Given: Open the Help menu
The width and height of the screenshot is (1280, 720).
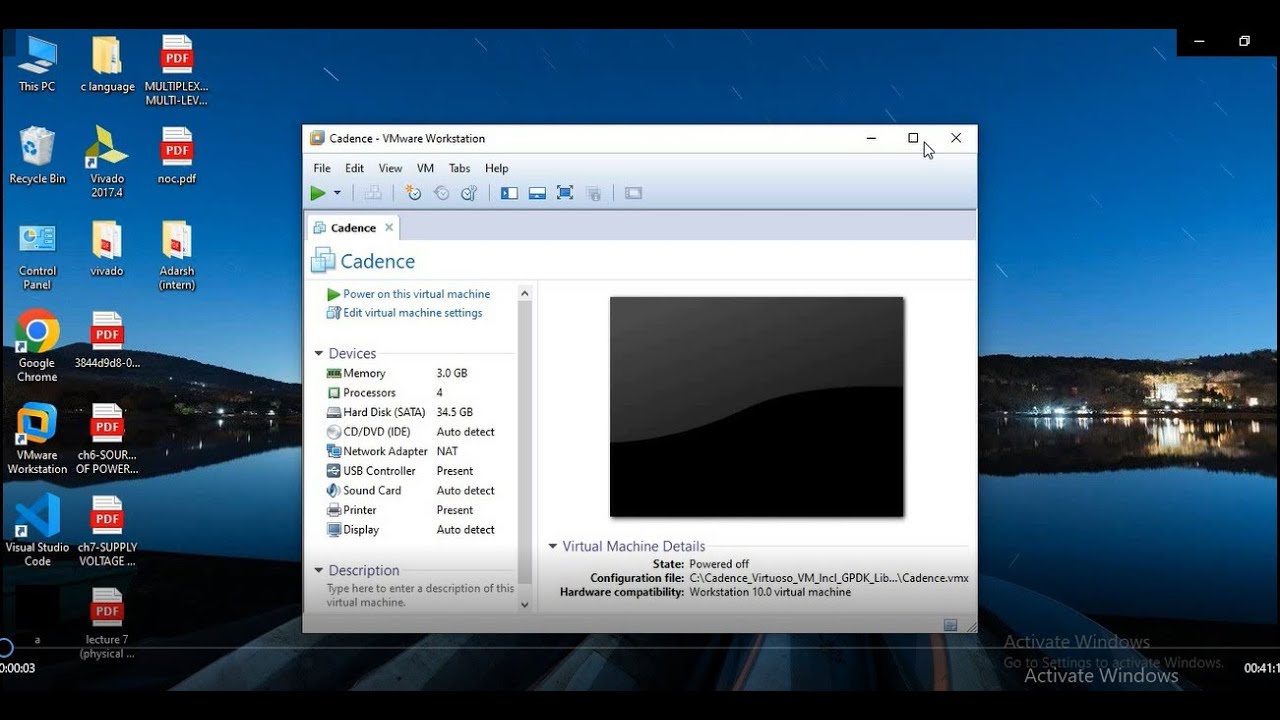Looking at the screenshot, I should click(496, 168).
